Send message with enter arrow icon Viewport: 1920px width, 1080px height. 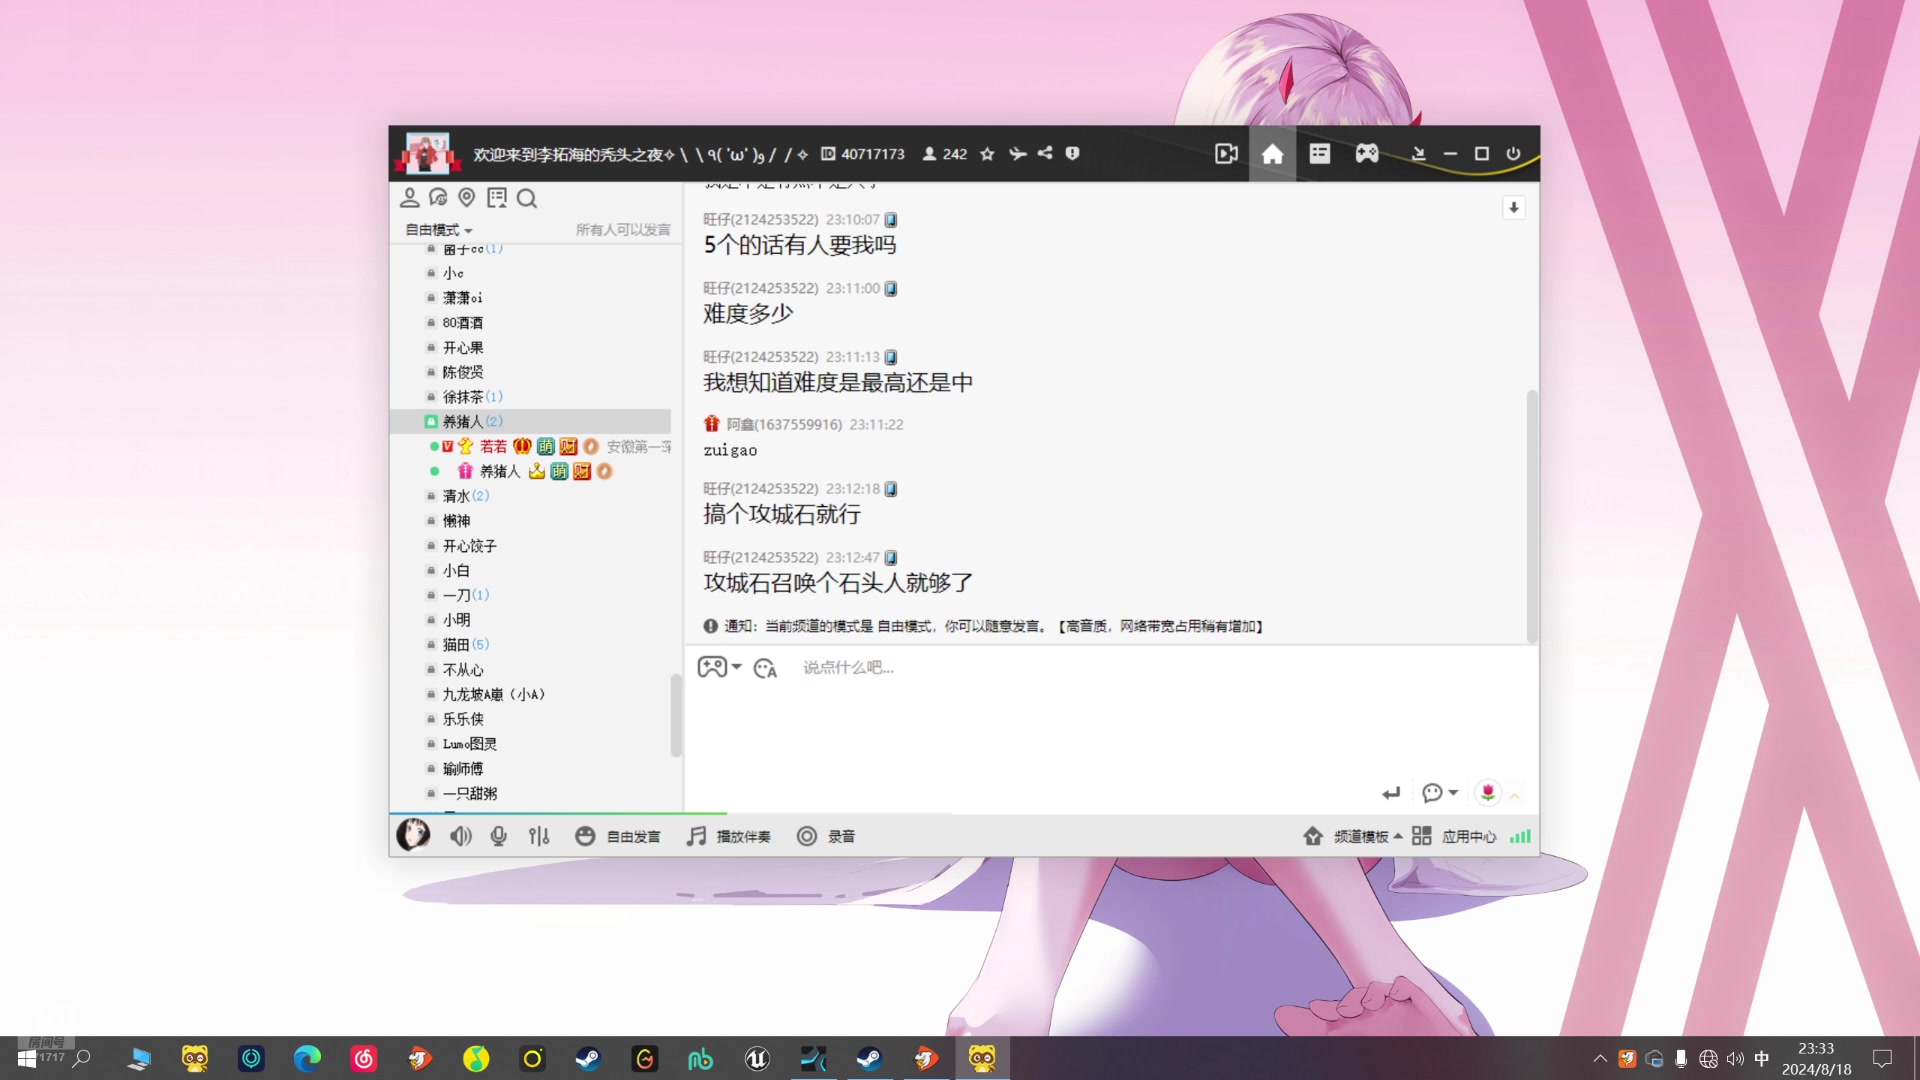1391,793
